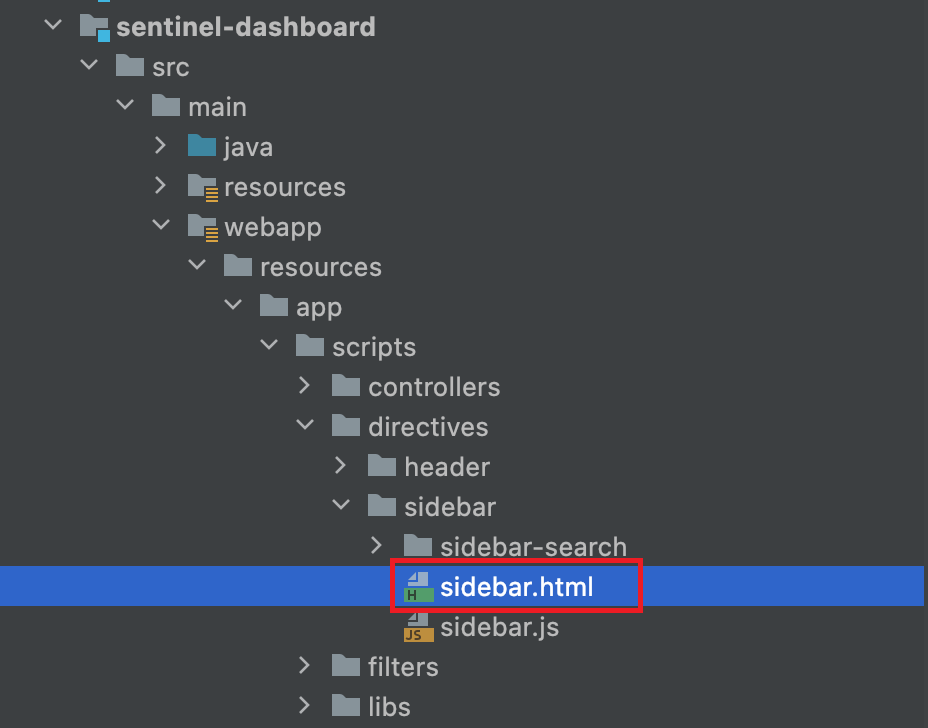
Task: Select the sidebar.js file label
Action: pyautogui.click(x=500, y=627)
